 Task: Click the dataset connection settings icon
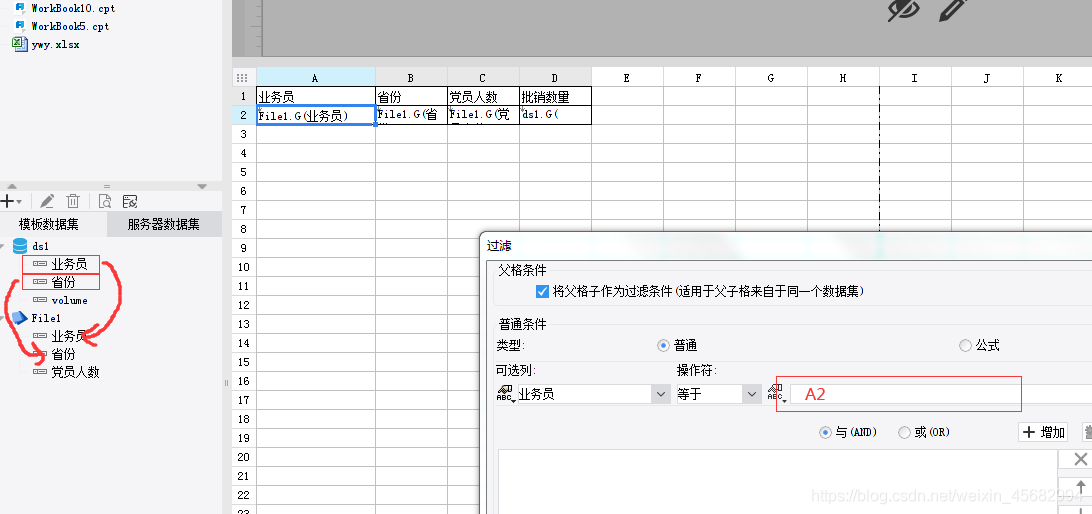tap(129, 201)
